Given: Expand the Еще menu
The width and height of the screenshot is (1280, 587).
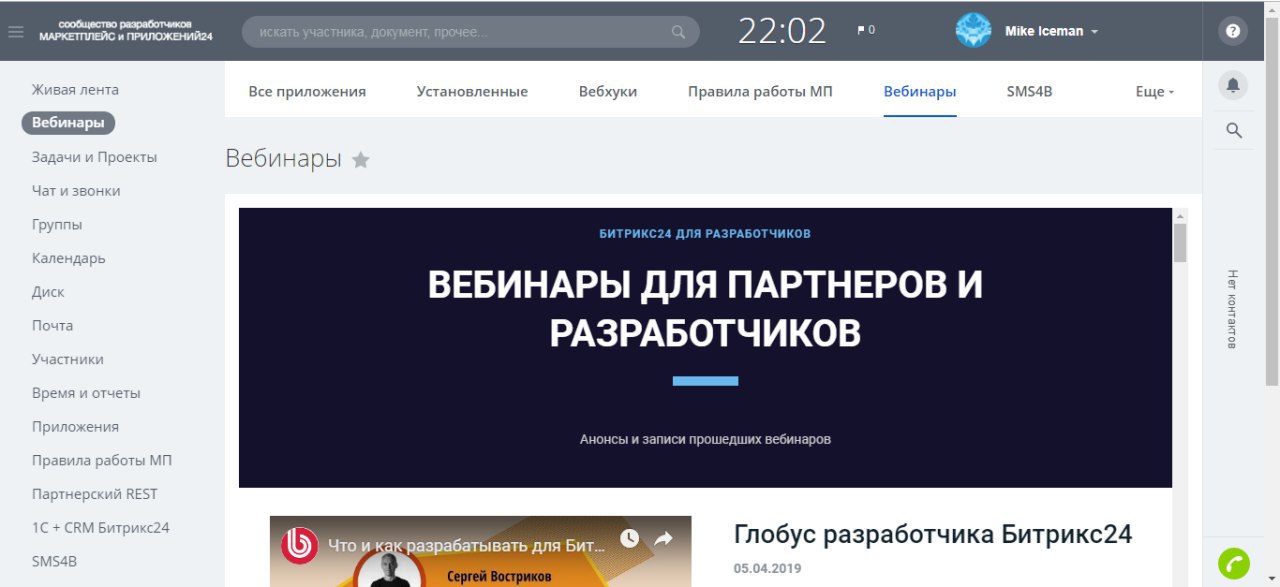Looking at the screenshot, I should (x=1155, y=91).
